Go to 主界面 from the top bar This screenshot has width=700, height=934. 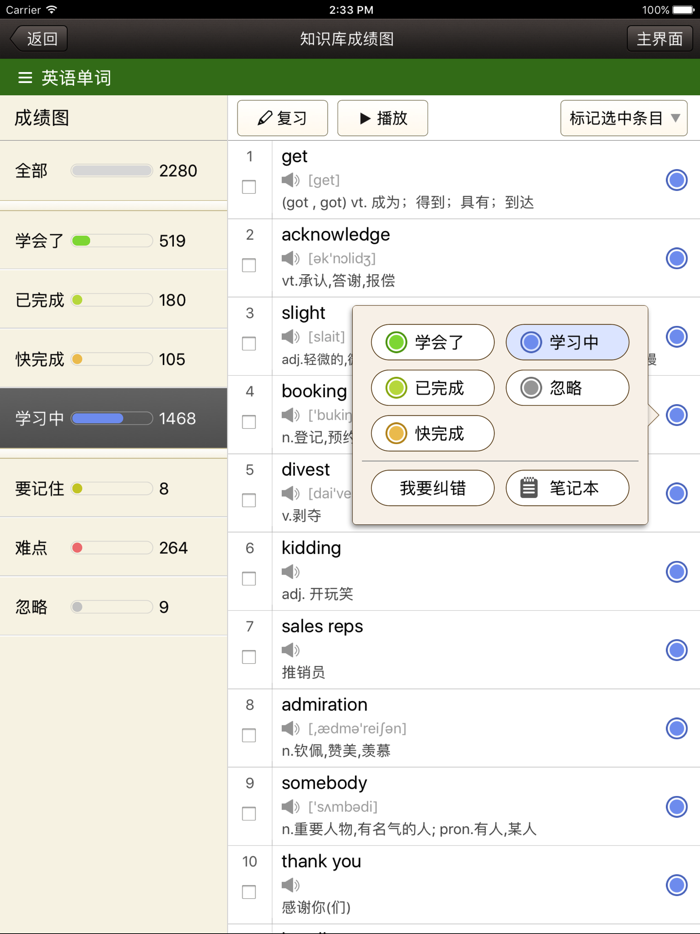tap(659, 40)
